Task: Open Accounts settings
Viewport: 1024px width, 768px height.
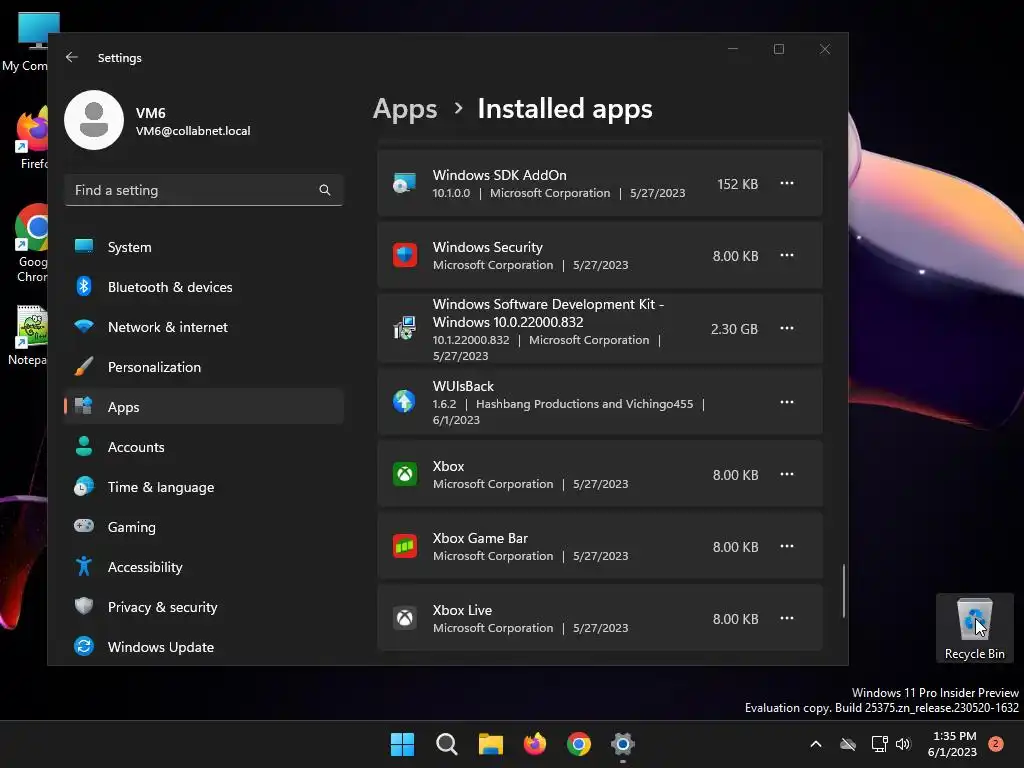Action: tap(204, 447)
